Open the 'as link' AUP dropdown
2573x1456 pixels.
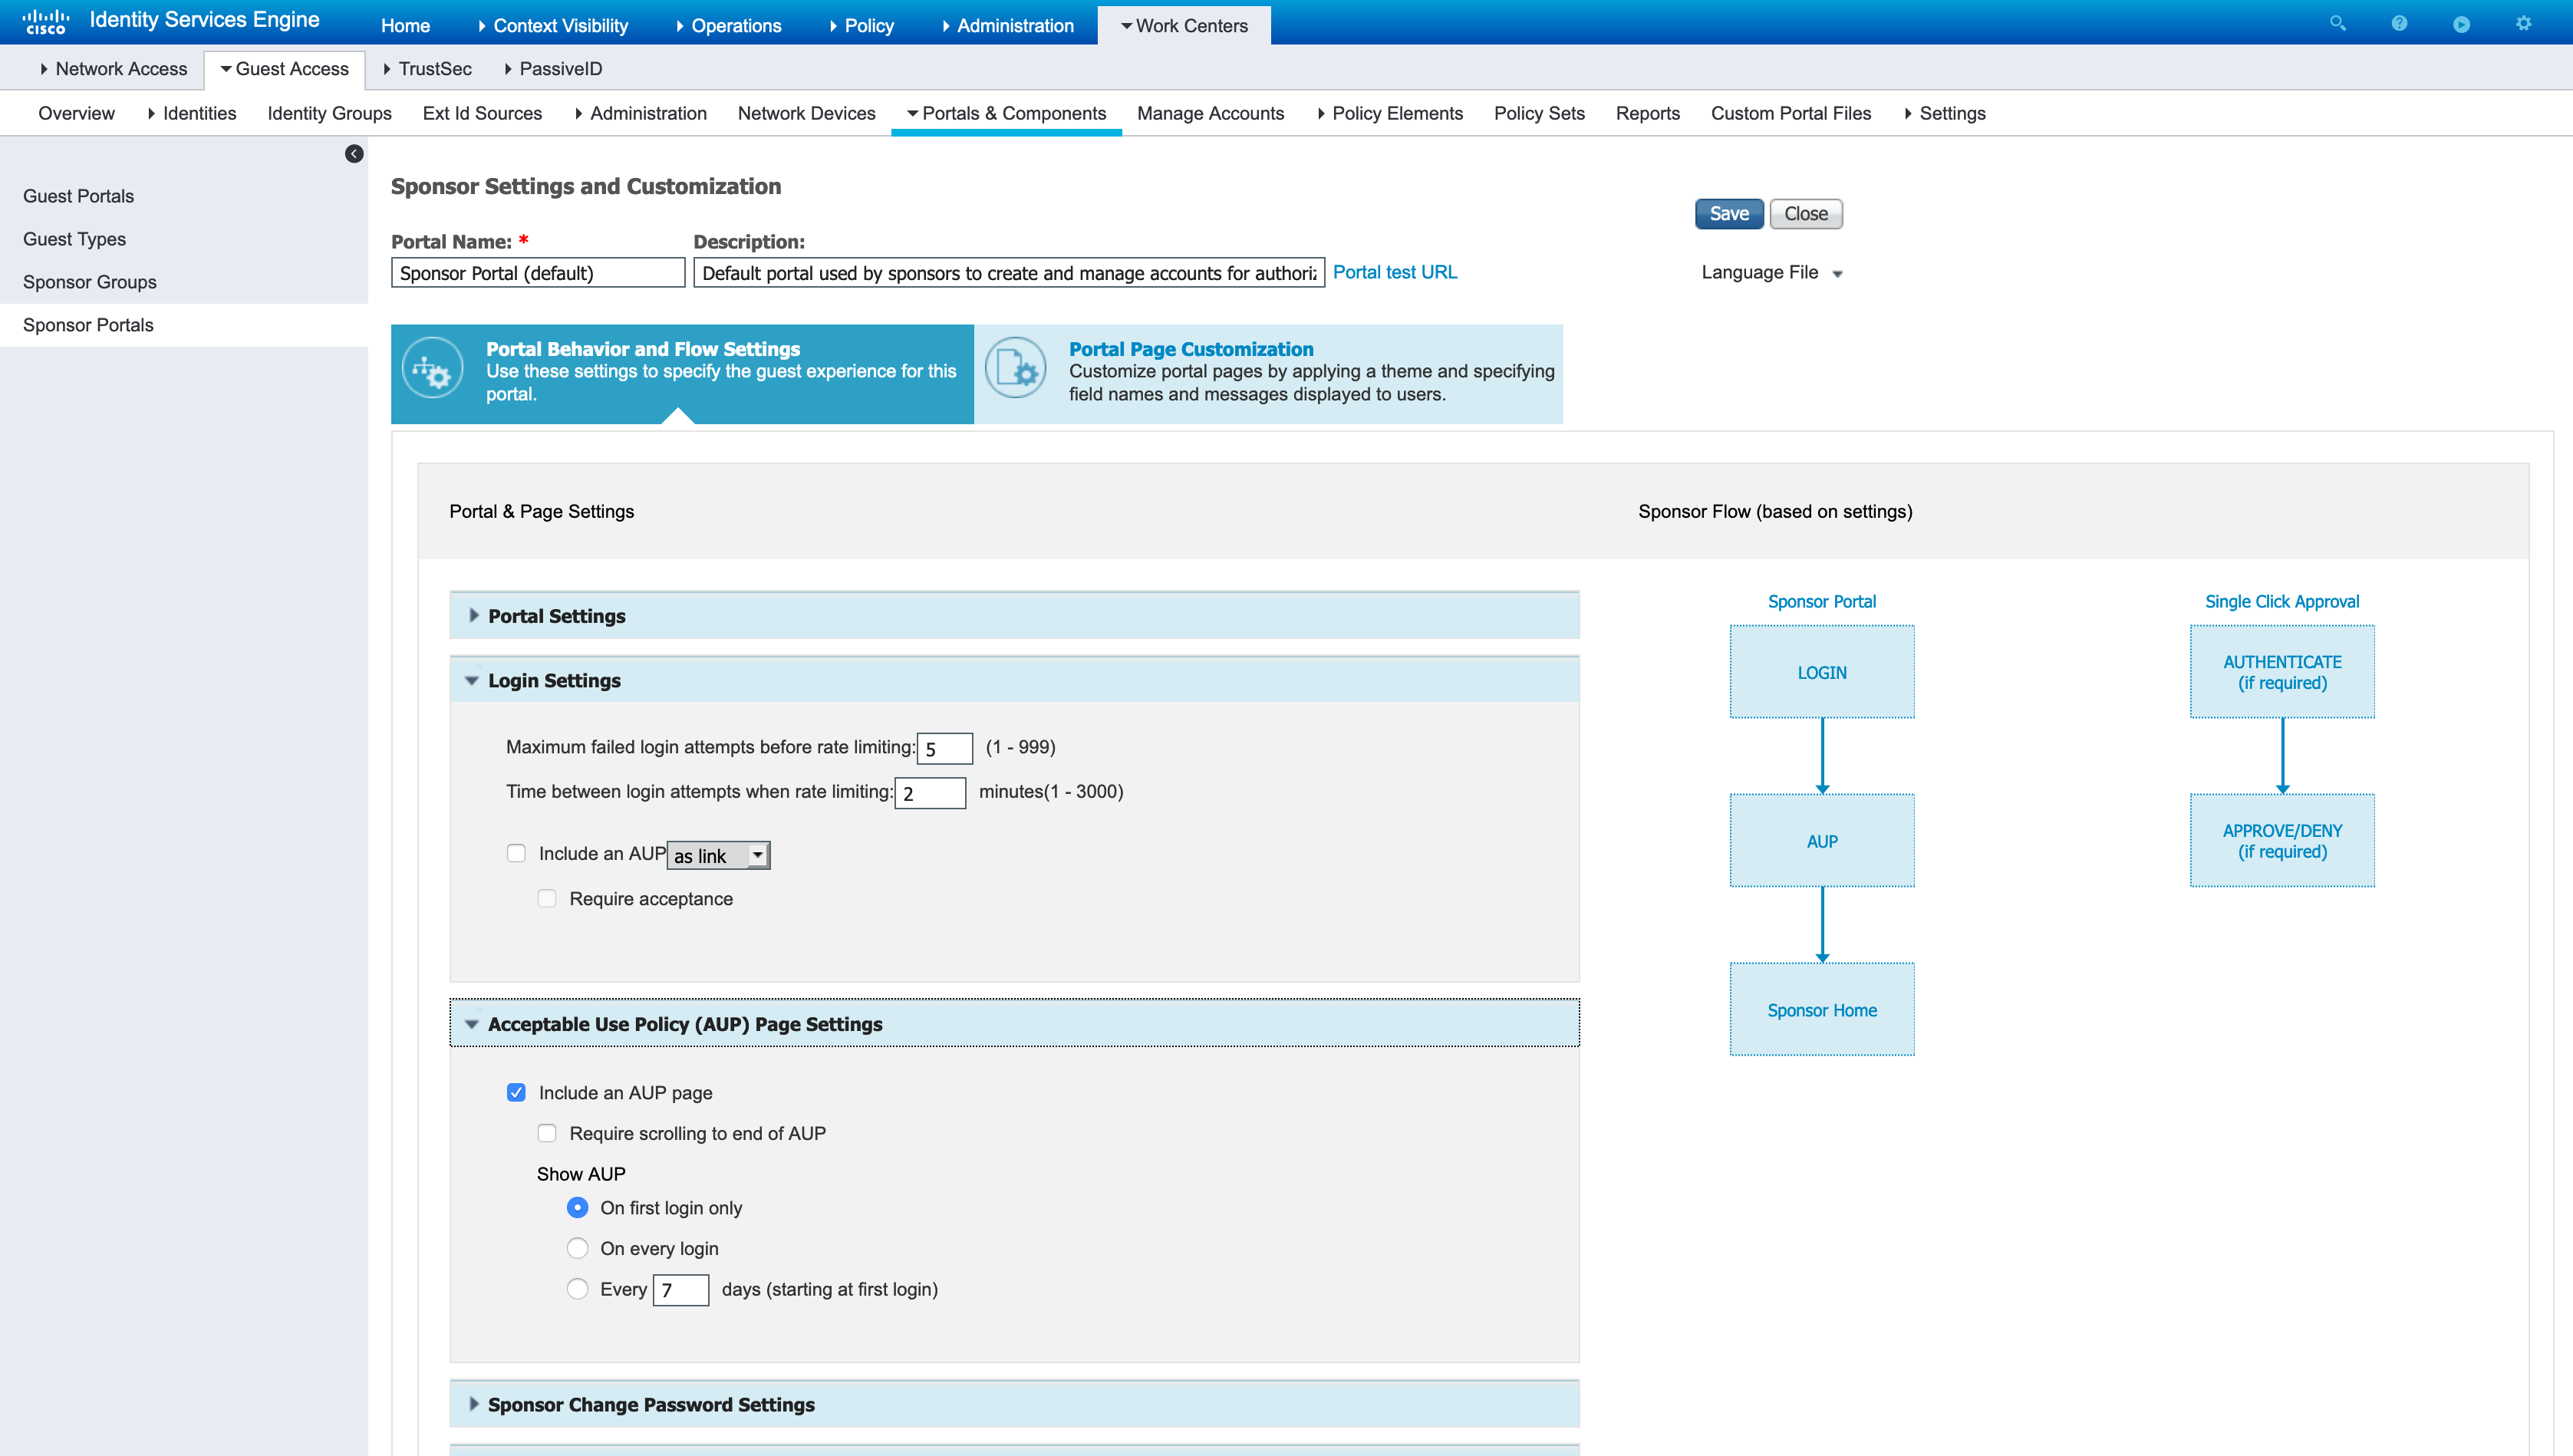click(718, 855)
